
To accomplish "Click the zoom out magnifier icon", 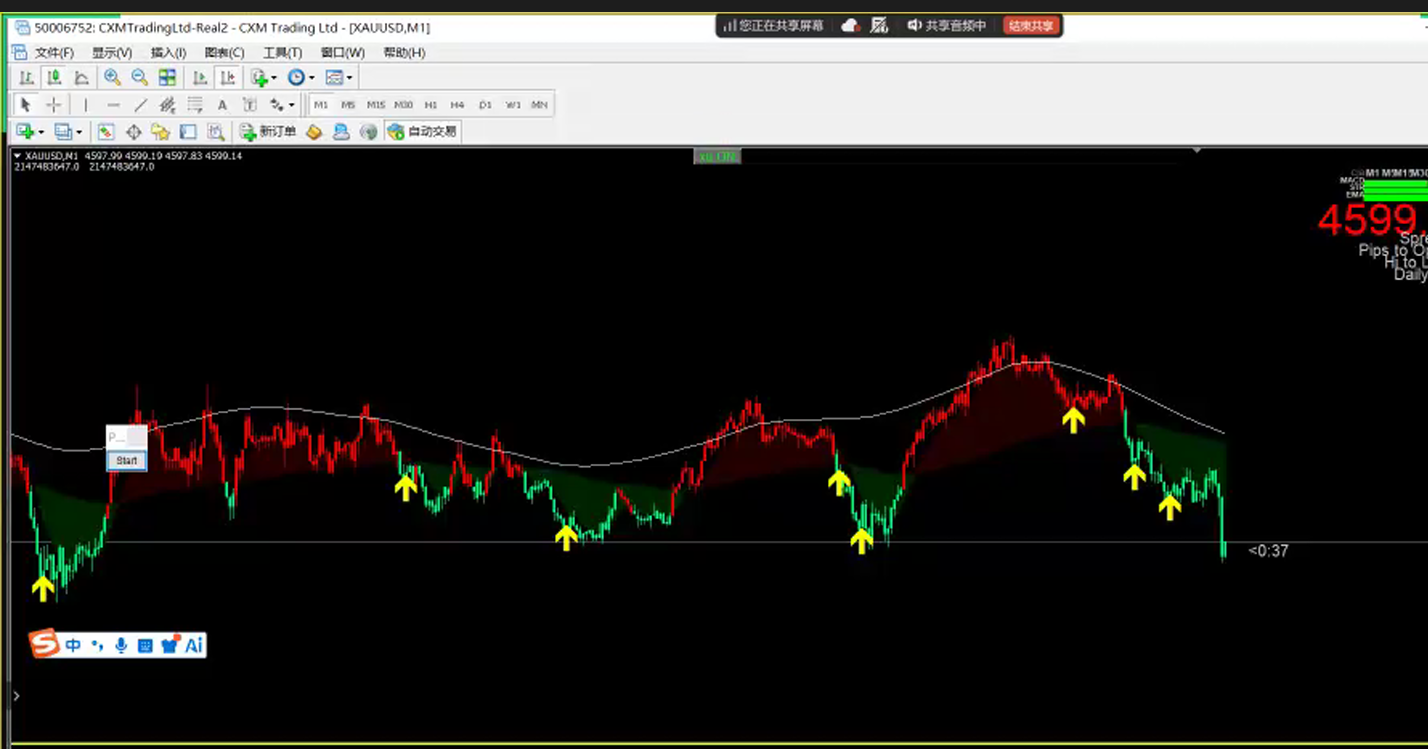I will tap(139, 78).
